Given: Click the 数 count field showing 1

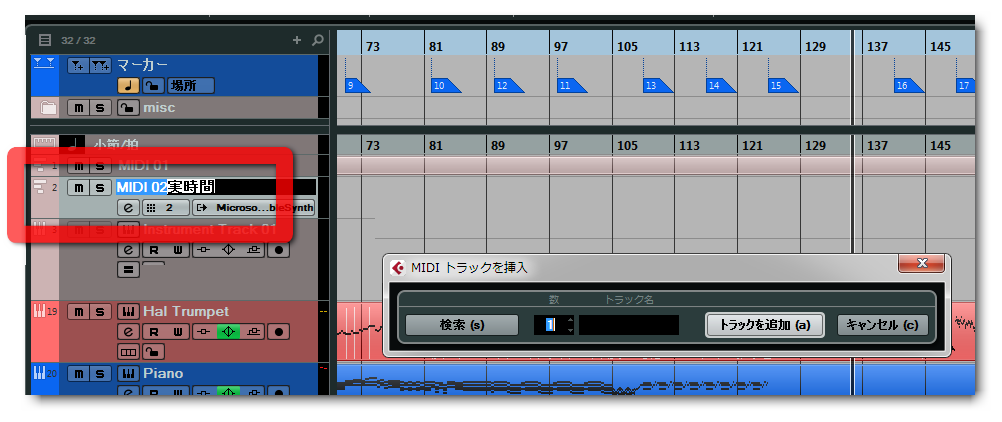Looking at the screenshot, I should 550,325.
